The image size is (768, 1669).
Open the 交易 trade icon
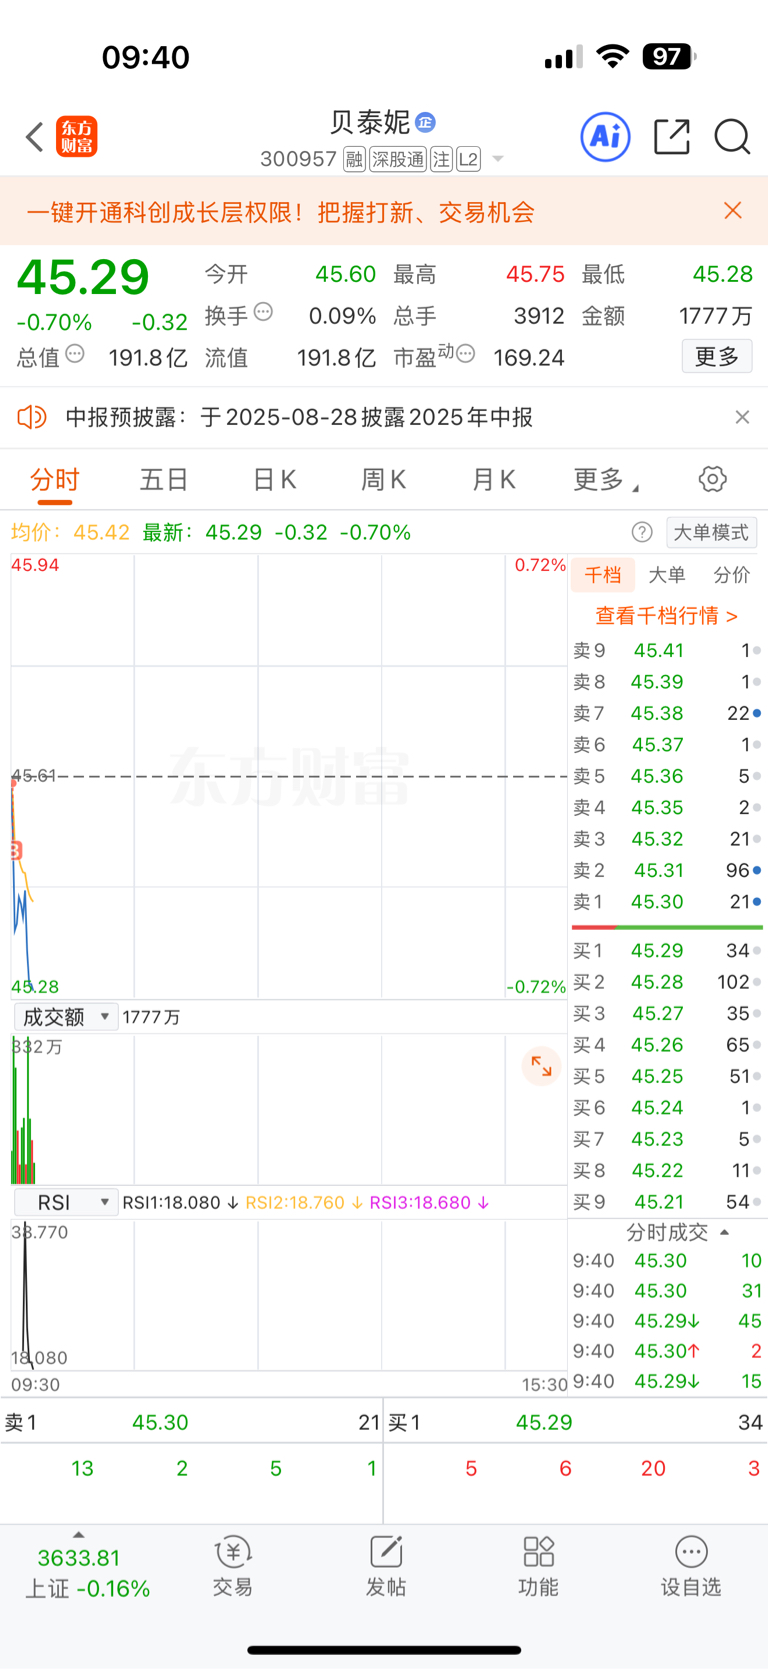pos(232,1567)
